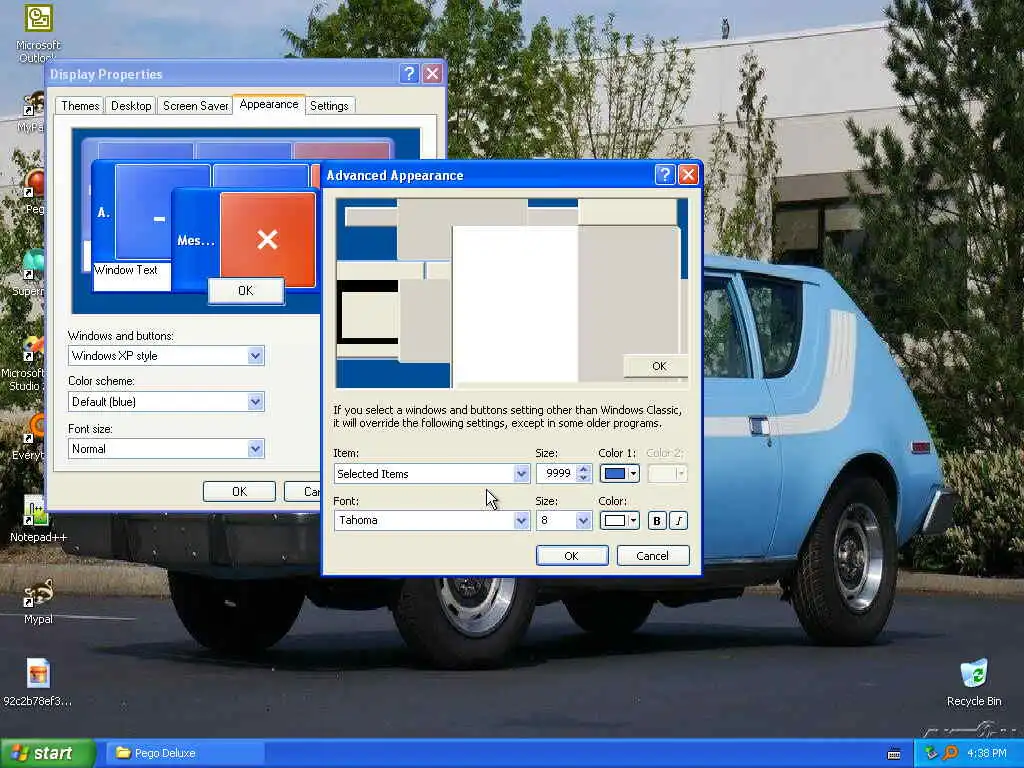This screenshot has height=768, width=1024.
Task: Open the Notepad++ desktop shortcut
Action: click(x=38, y=519)
